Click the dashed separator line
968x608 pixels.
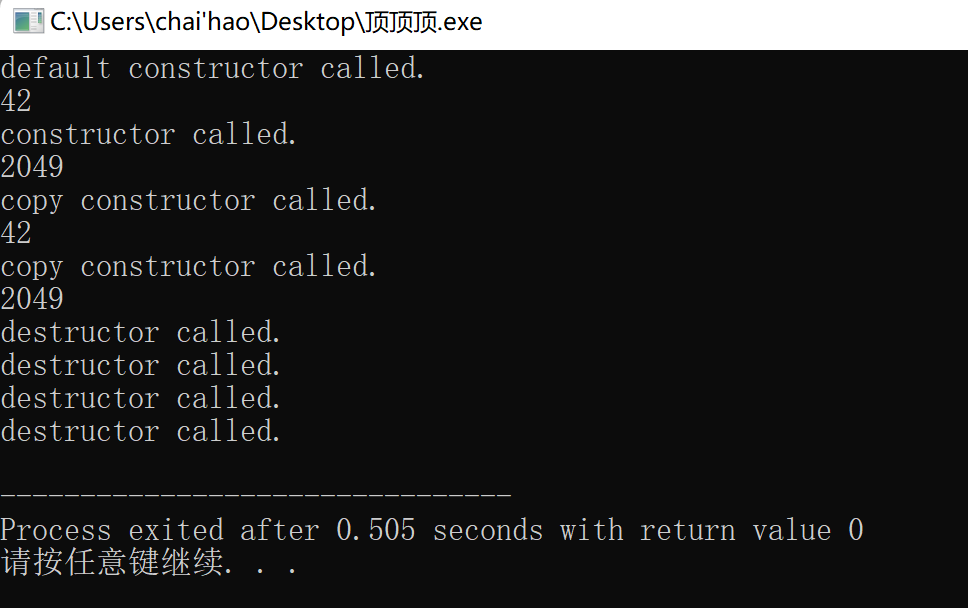256,494
